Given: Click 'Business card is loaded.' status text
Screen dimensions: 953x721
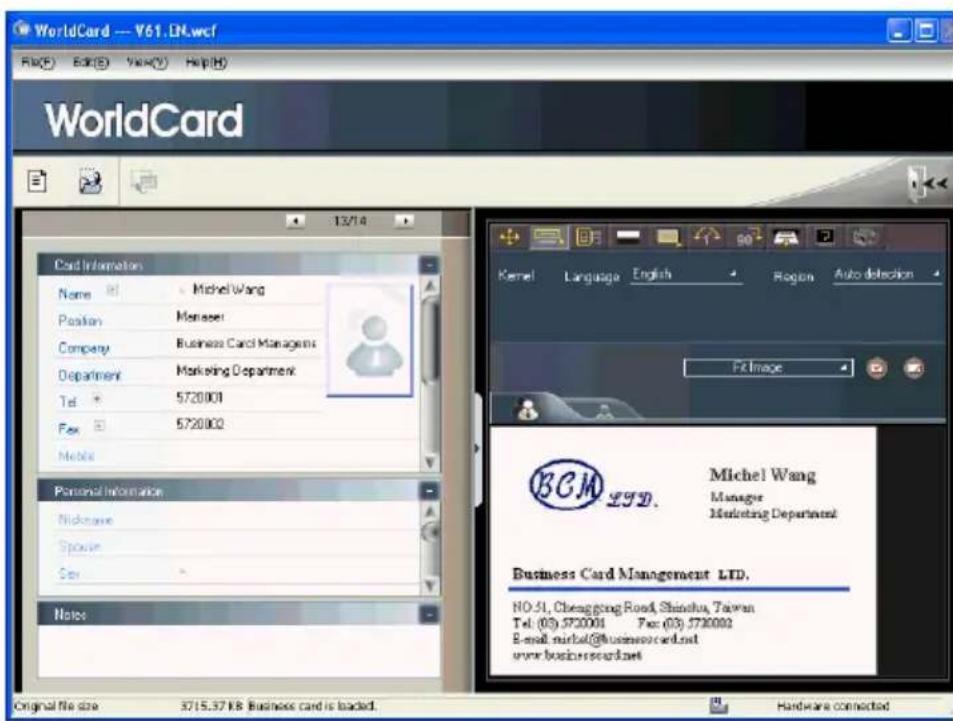Looking at the screenshot, I should [312, 706].
